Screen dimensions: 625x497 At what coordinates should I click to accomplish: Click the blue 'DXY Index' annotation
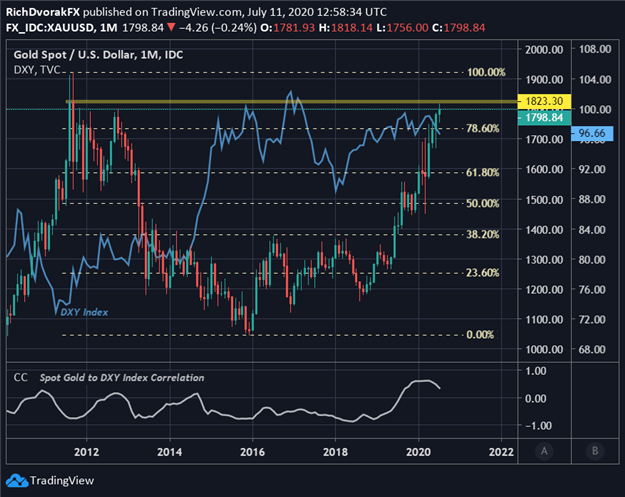pos(84,312)
